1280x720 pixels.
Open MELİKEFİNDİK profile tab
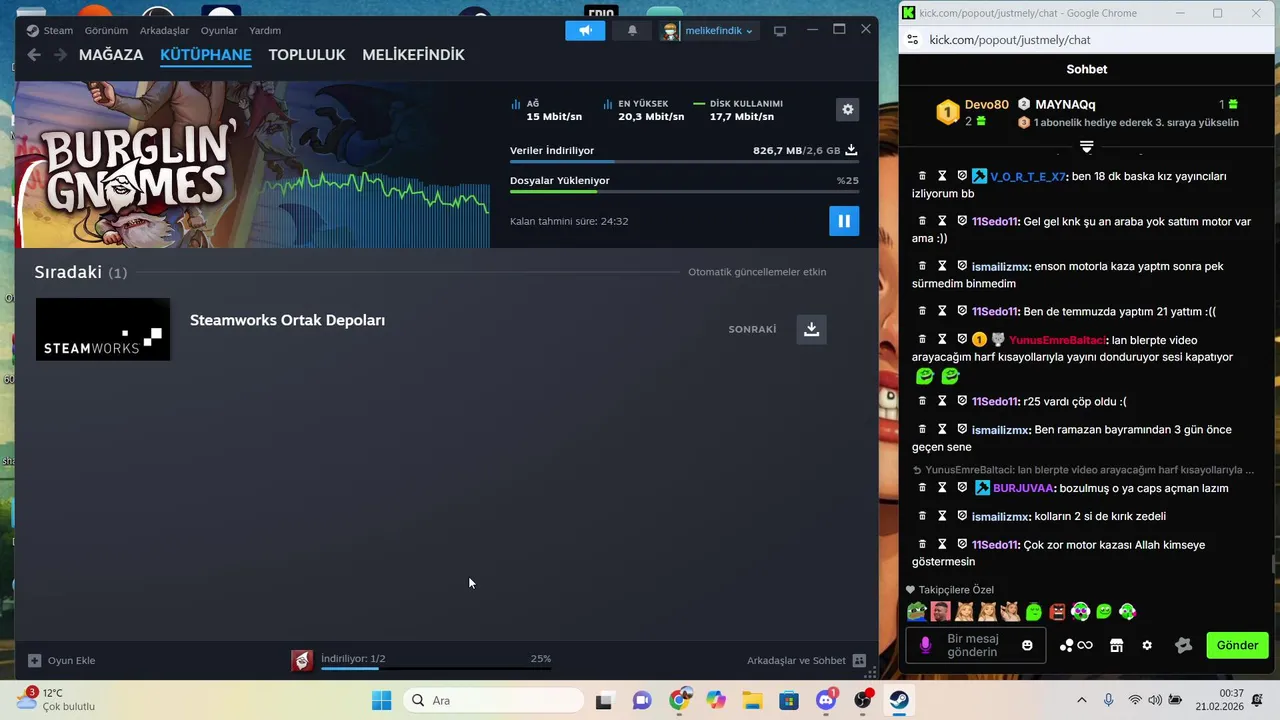coord(413,55)
